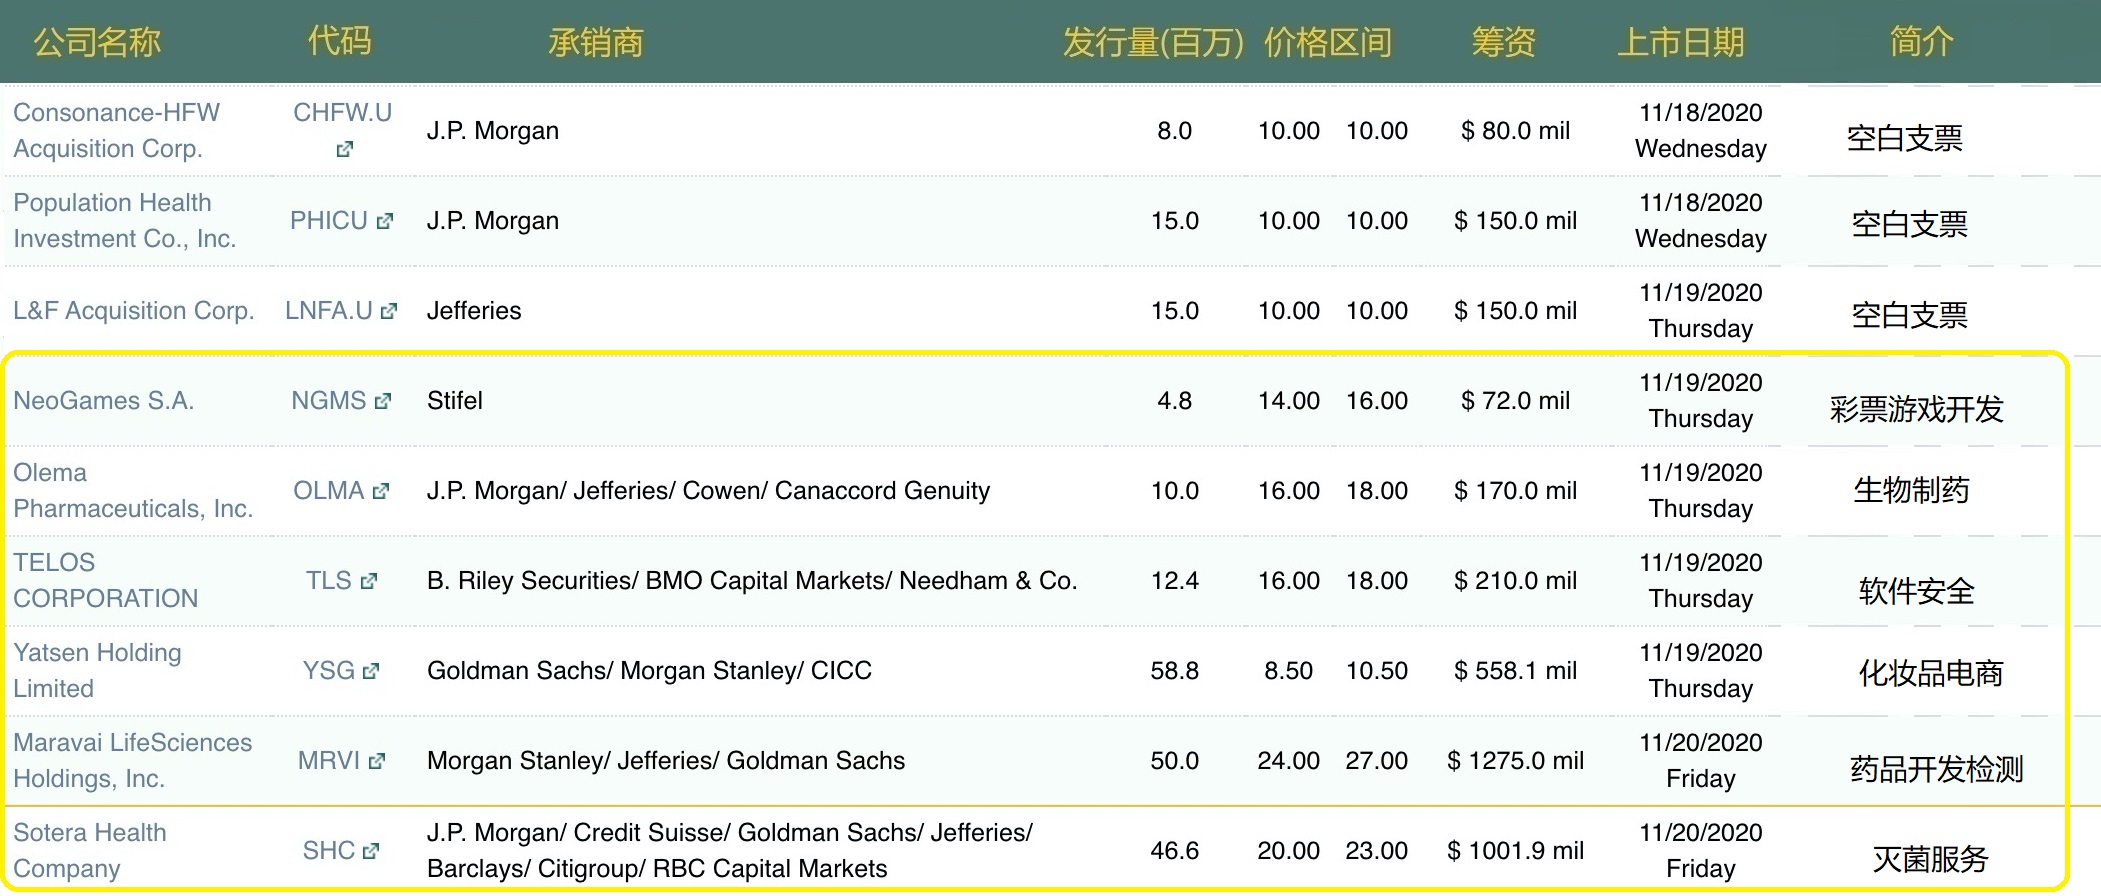Click the TLS ticker symbol
The image size is (2101, 896).
tap(329, 581)
